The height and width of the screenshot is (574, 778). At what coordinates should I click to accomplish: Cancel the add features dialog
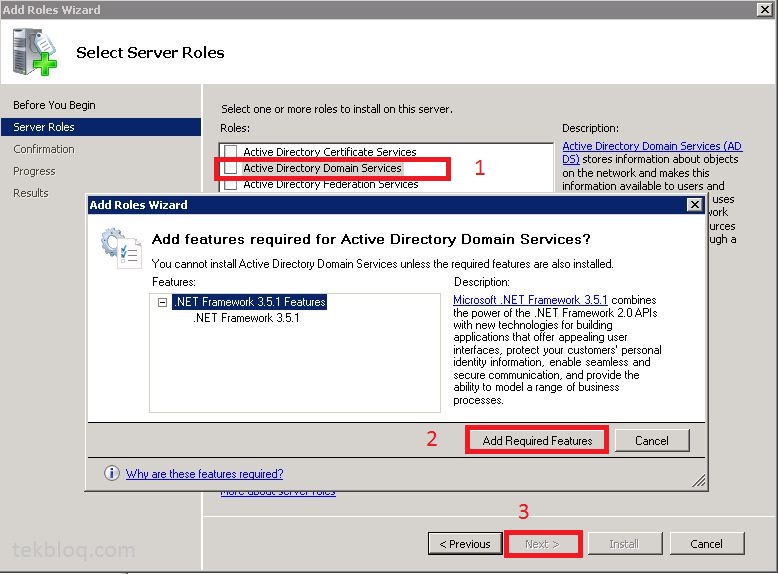click(x=652, y=441)
